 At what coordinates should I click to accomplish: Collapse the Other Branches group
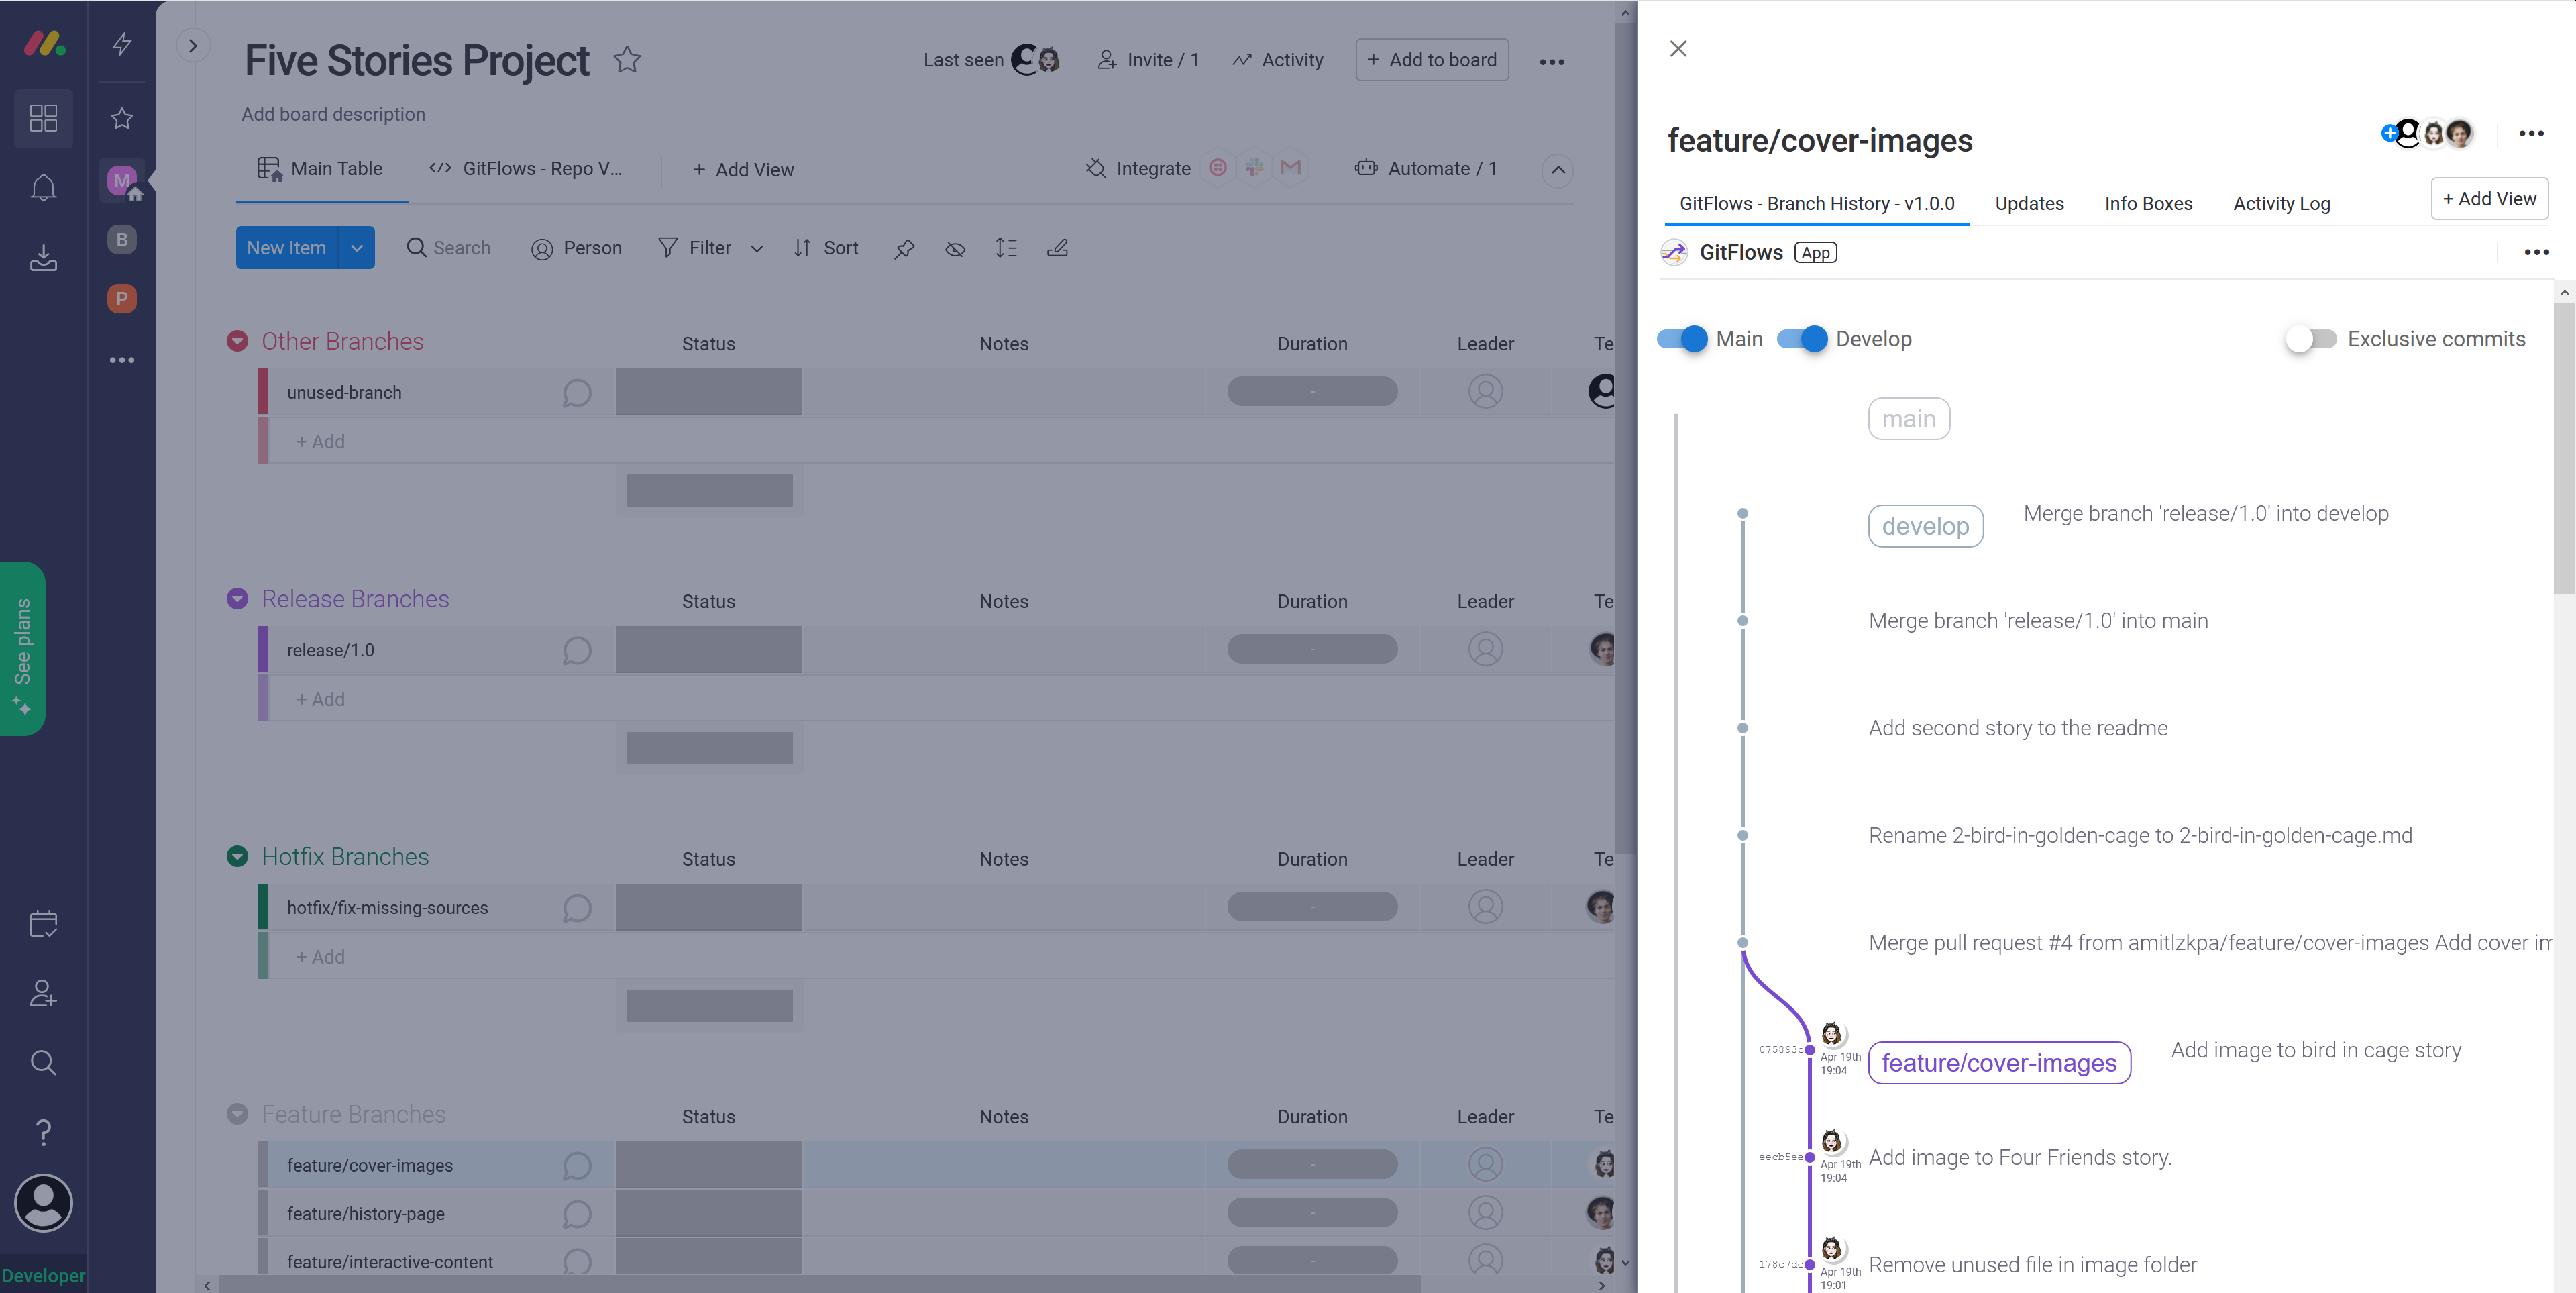click(x=237, y=342)
